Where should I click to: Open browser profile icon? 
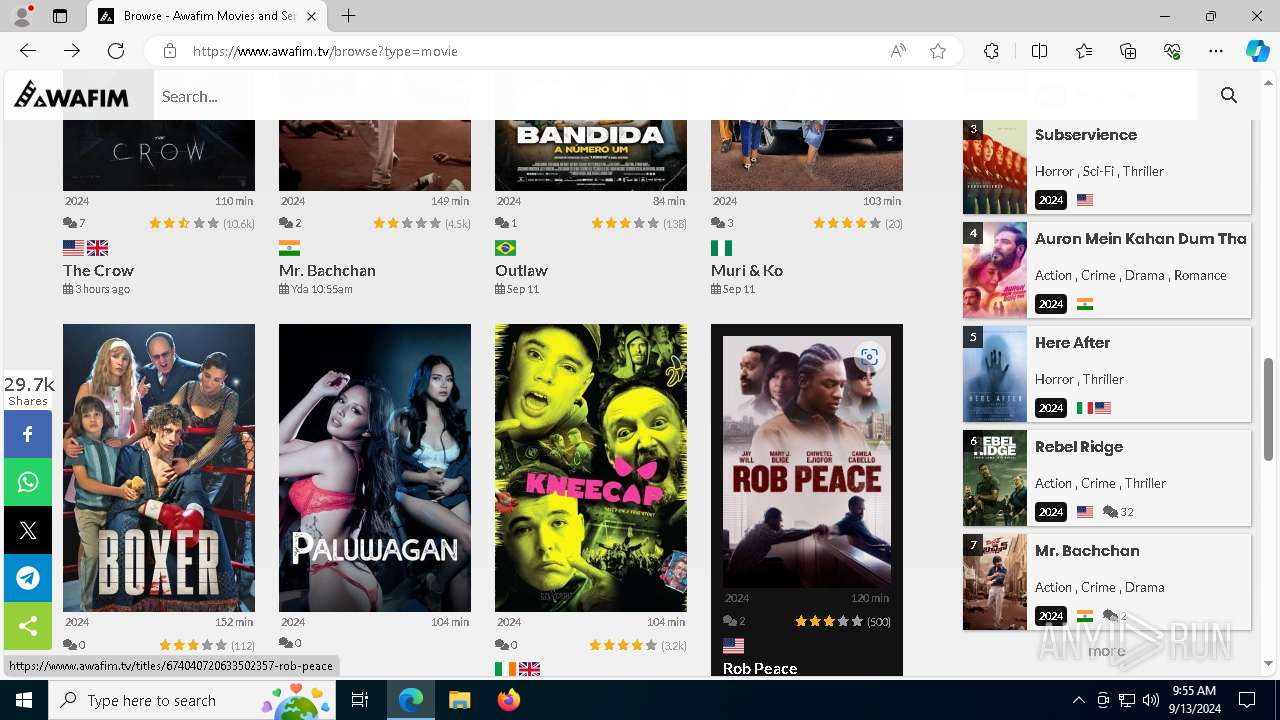pyautogui.click(x=21, y=16)
